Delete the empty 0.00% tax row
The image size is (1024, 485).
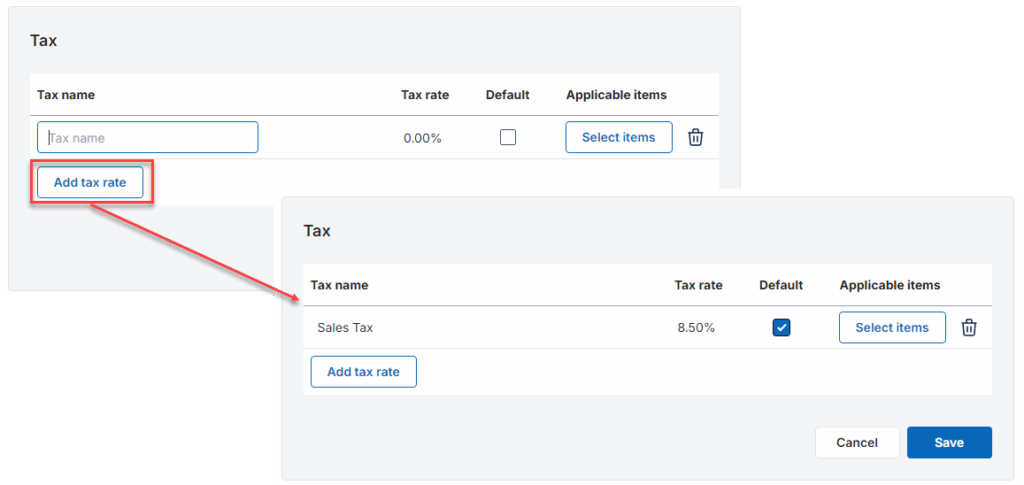(697, 138)
